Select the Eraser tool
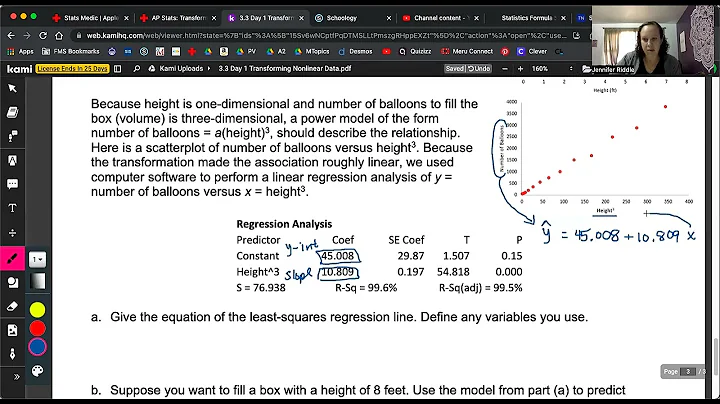This screenshot has height=404, width=720. tap(12, 306)
